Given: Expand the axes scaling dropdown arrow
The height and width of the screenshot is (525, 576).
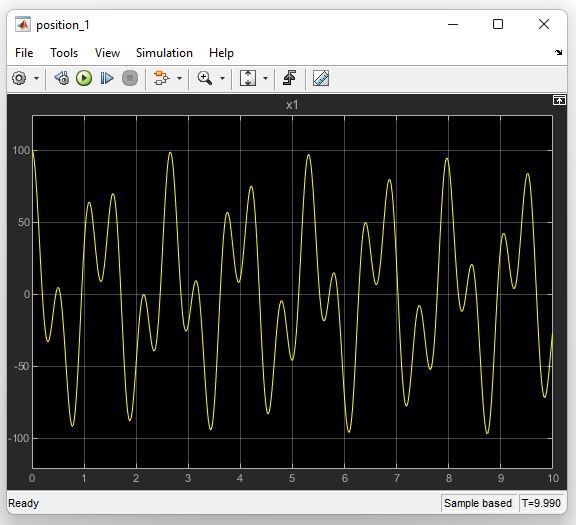Looking at the screenshot, I should tap(265, 78).
